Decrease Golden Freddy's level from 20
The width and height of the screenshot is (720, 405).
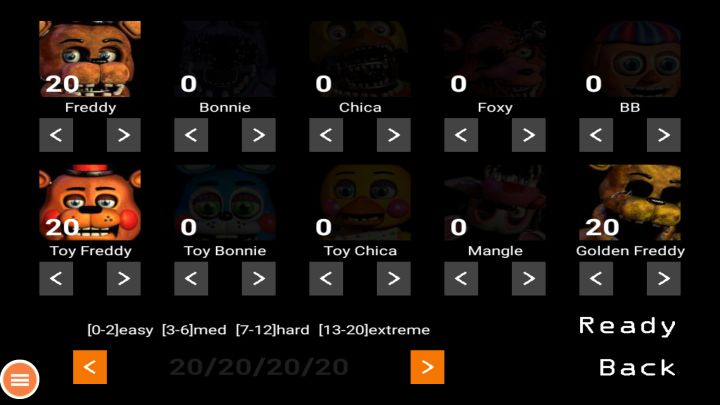pos(596,278)
